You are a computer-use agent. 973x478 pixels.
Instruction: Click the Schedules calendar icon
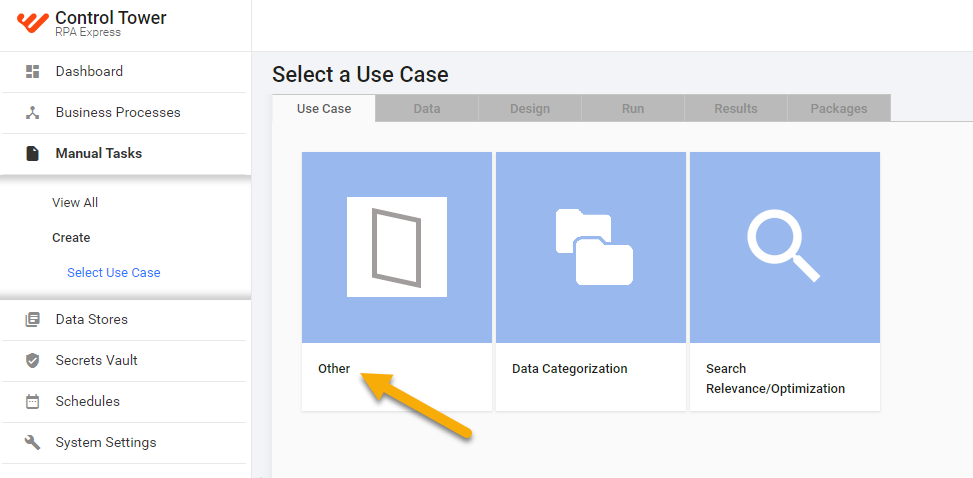(32, 402)
